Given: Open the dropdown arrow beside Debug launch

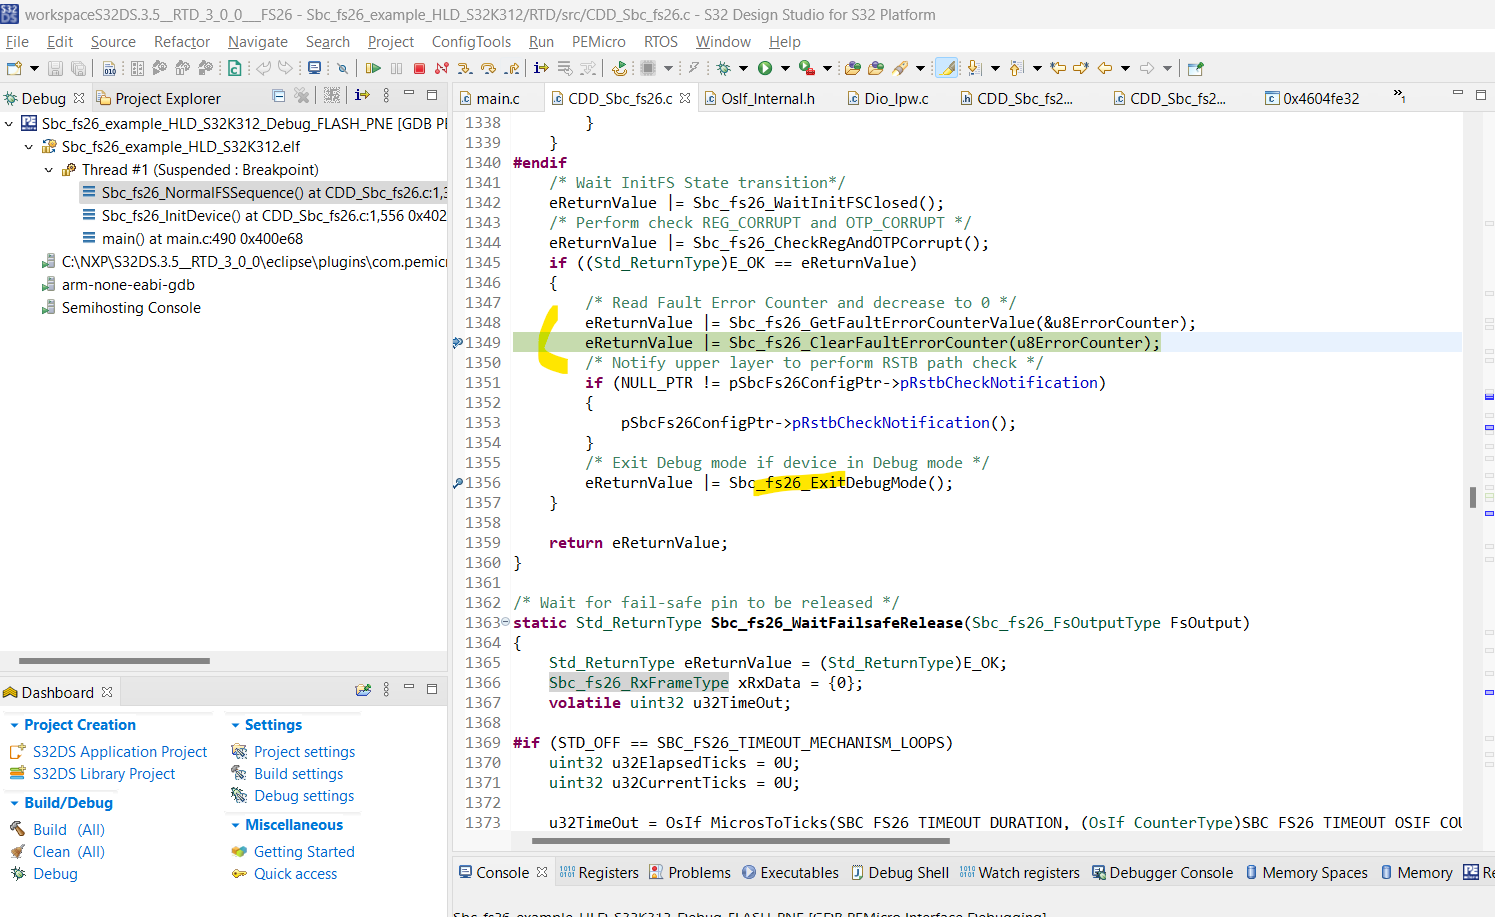Looking at the screenshot, I should click(743, 68).
